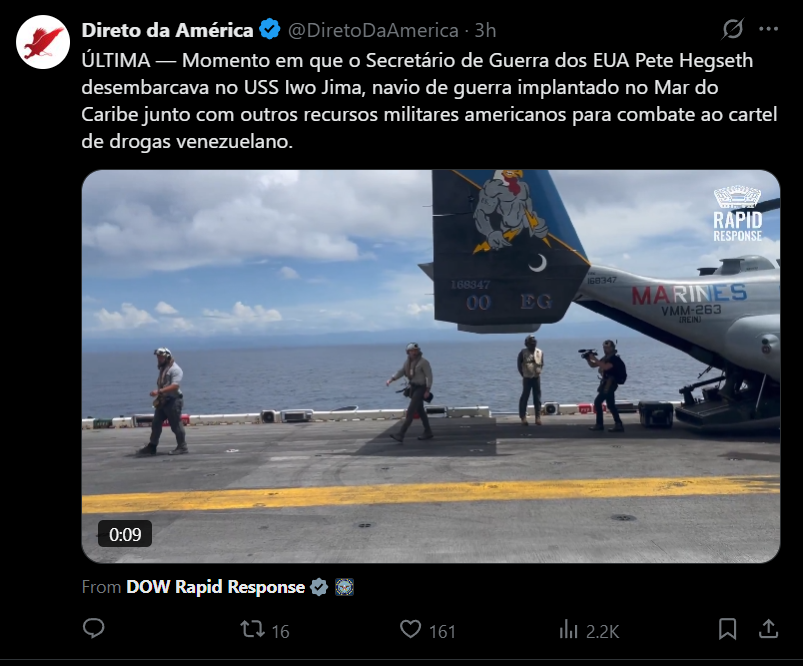Click the retweet count 16
This screenshot has width=803, height=666.
280,631
